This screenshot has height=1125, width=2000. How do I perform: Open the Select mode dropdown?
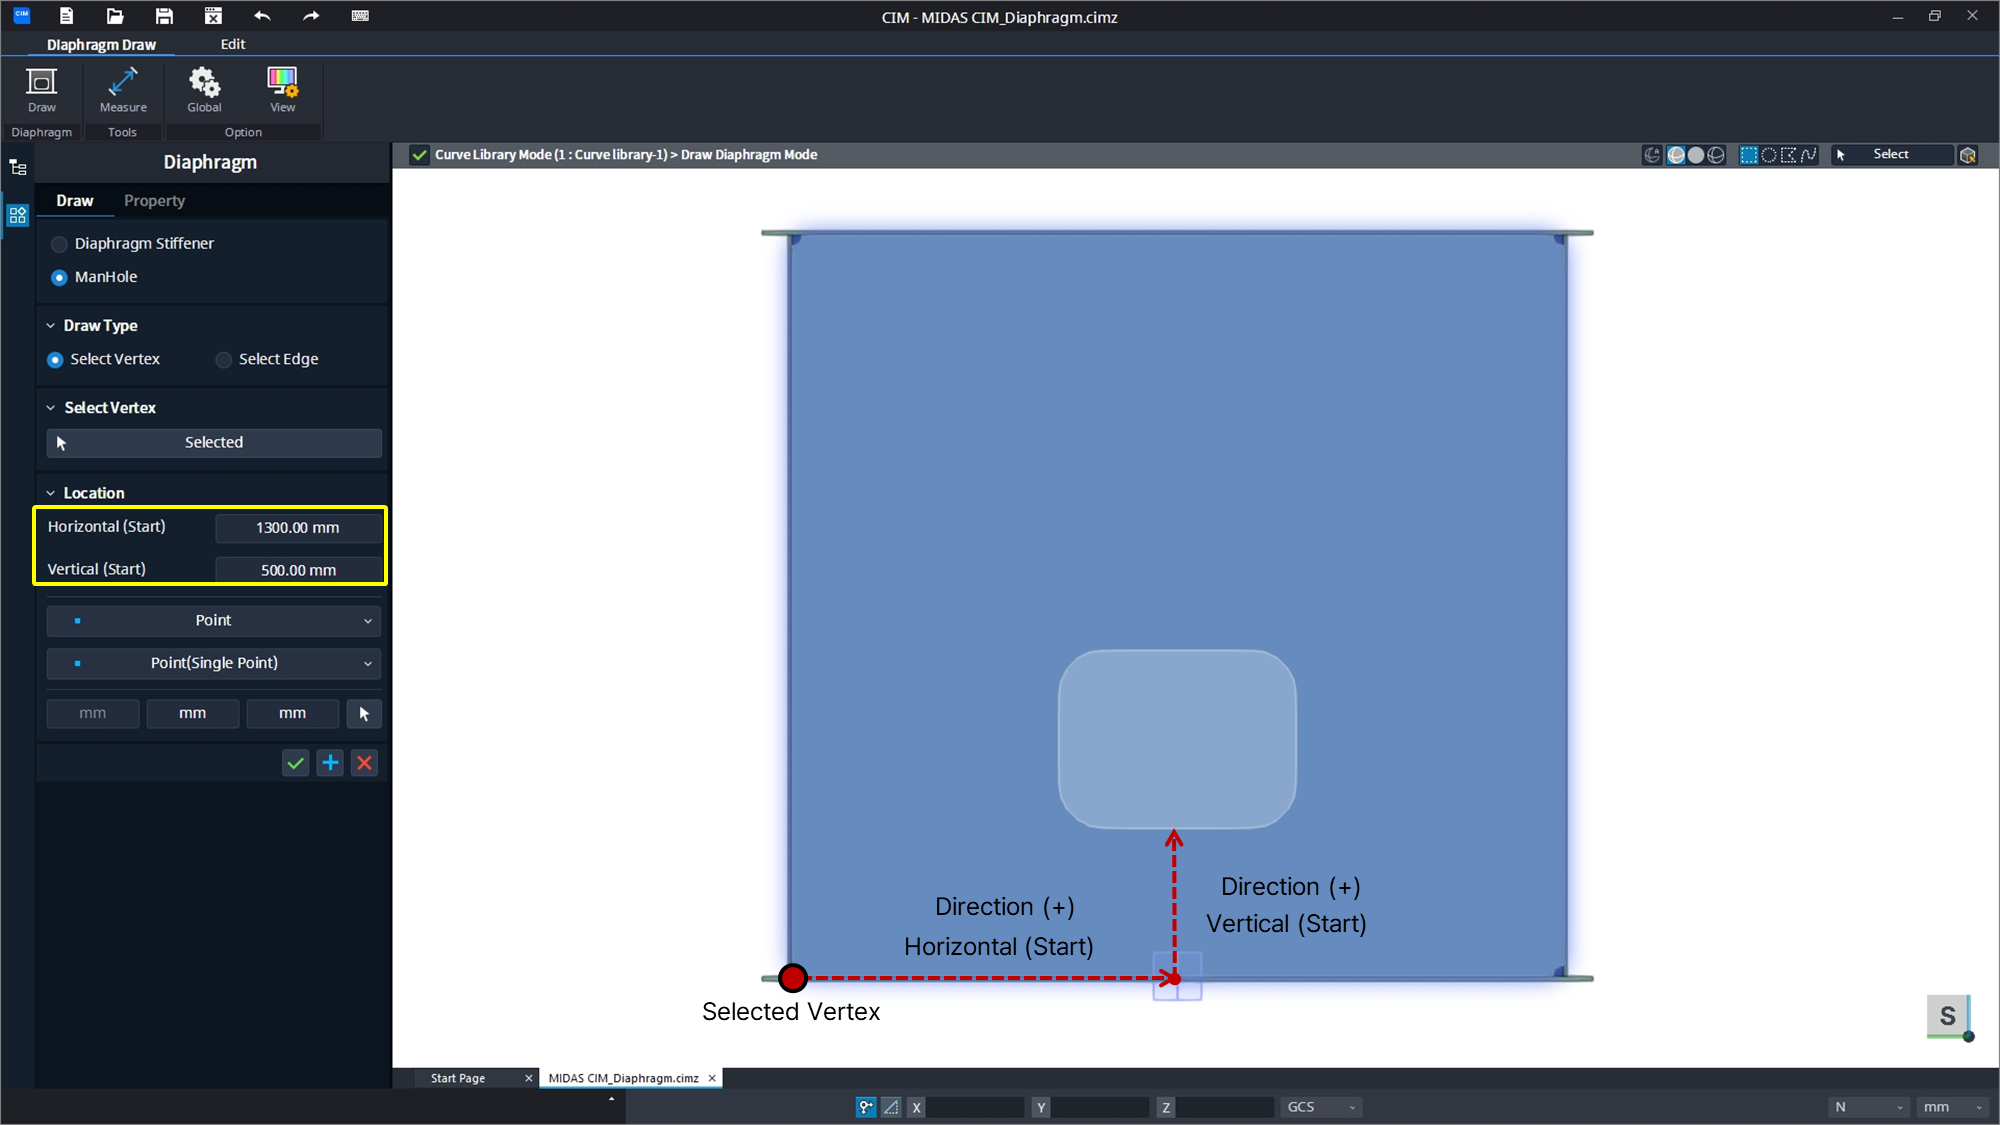(x=1892, y=155)
